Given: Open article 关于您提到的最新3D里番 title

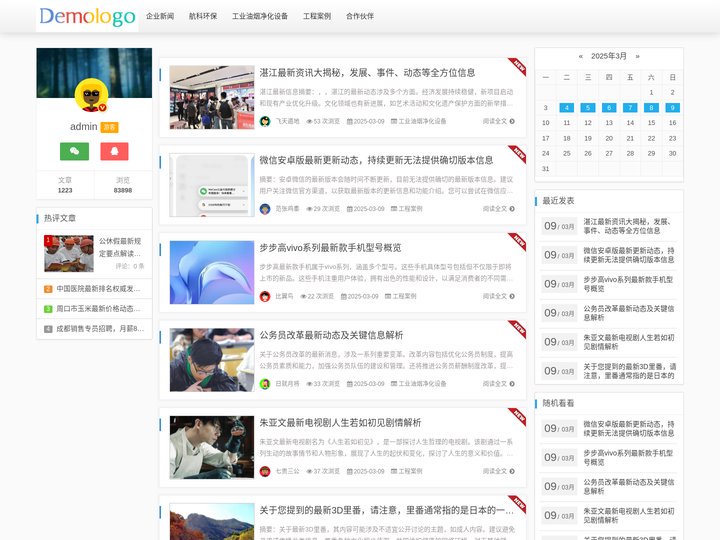Looking at the screenshot, I should coord(386,510).
